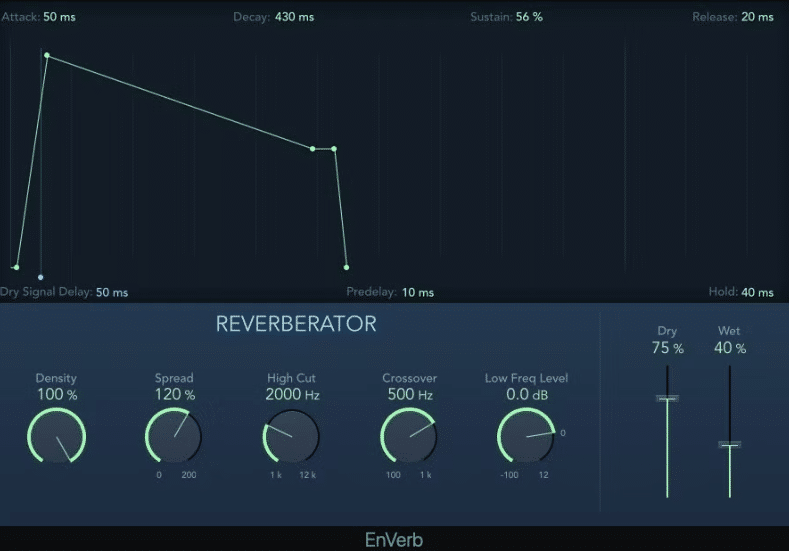Click the Decay value 430 ms
The width and height of the screenshot is (789, 551).
pyautogui.click(x=295, y=18)
